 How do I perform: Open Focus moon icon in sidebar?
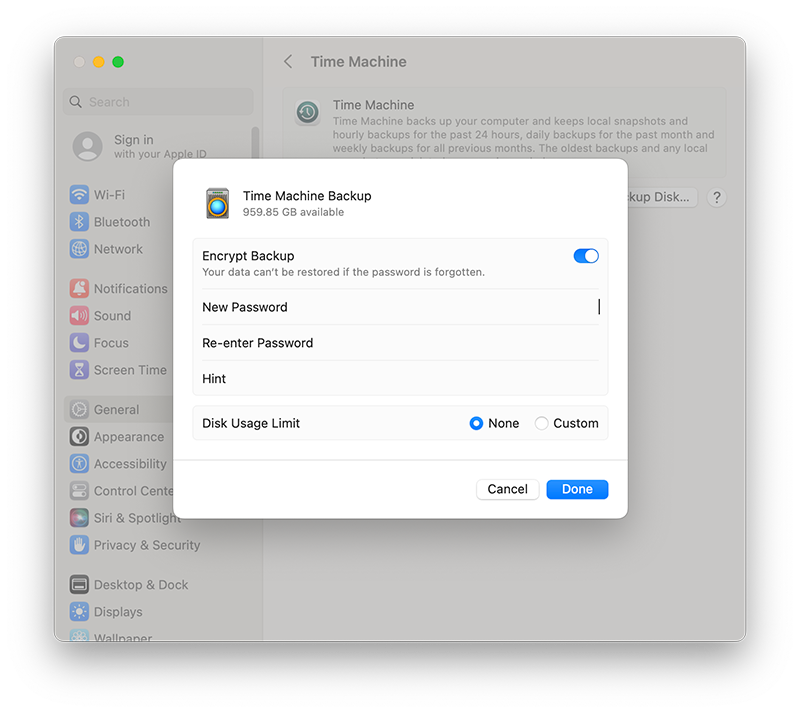[x=79, y=343]
